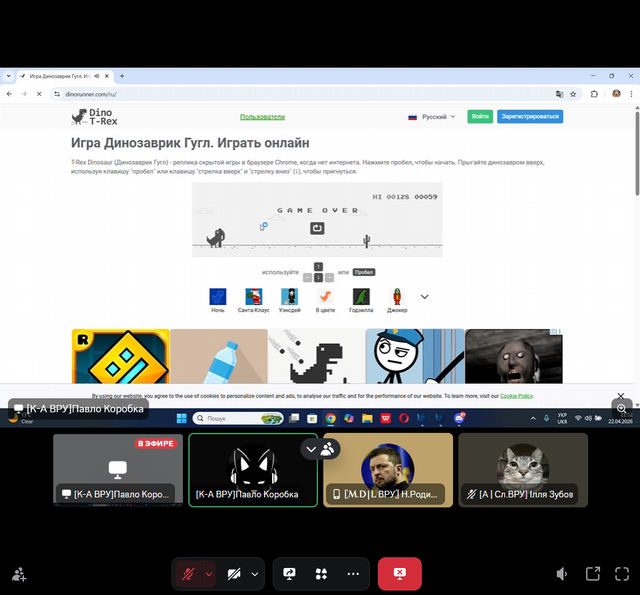Adjust stream volume speaker icon

562,574
